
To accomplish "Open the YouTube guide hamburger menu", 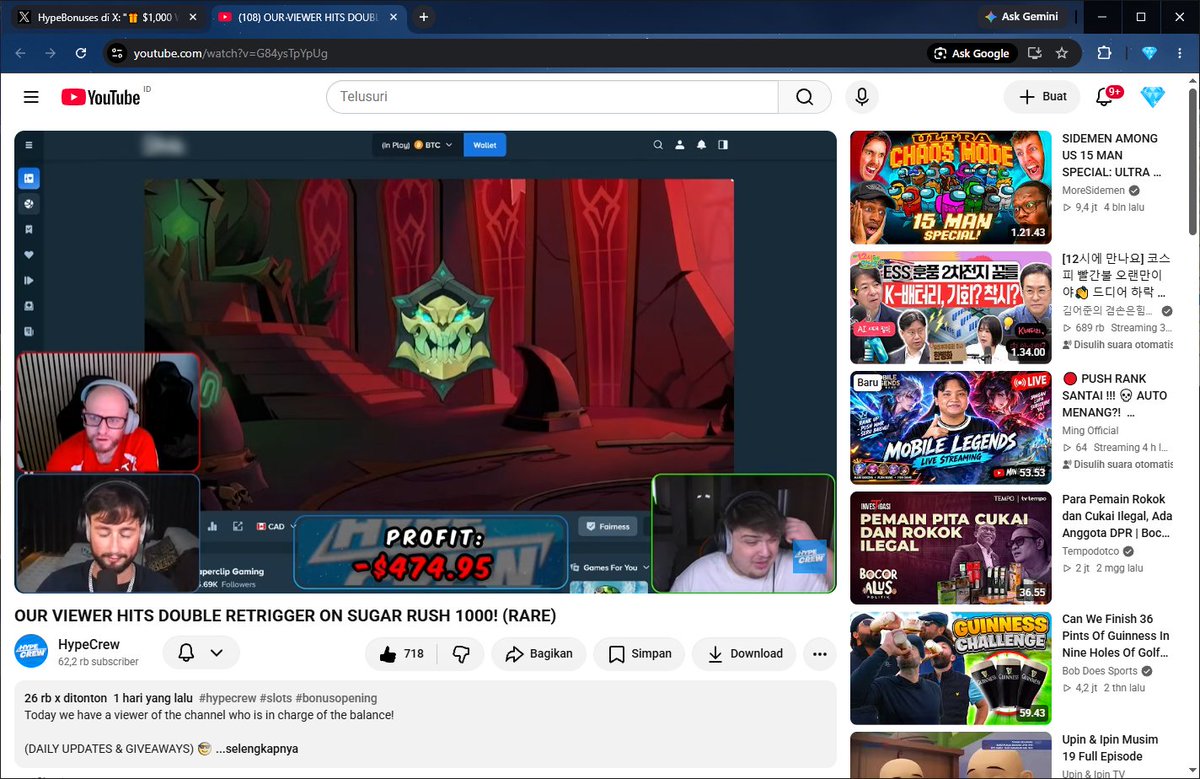I will (x=31, y=97).
